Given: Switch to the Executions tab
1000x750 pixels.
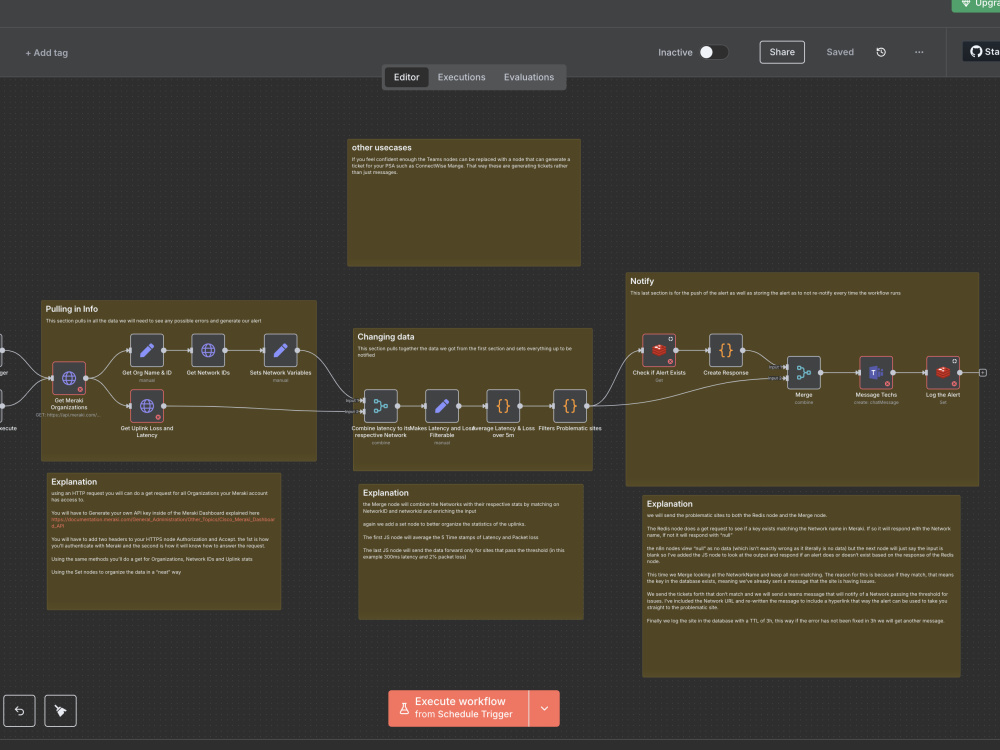Looking at the screenshot, I should (461, 77).
